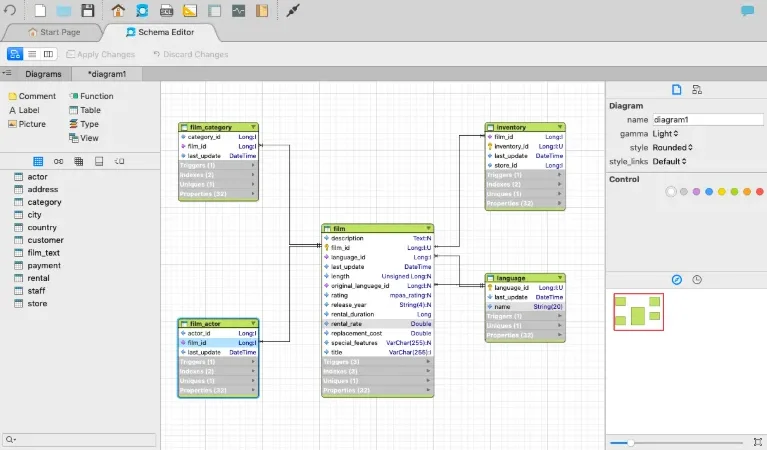Switch to list view mode toggle
Viewport: 767px width, 450px height.
tap(32, 54)
